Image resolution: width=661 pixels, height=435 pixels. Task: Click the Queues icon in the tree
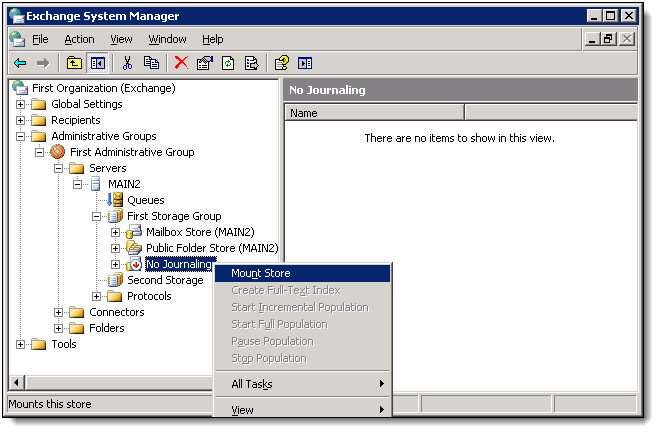pos(115,199)
